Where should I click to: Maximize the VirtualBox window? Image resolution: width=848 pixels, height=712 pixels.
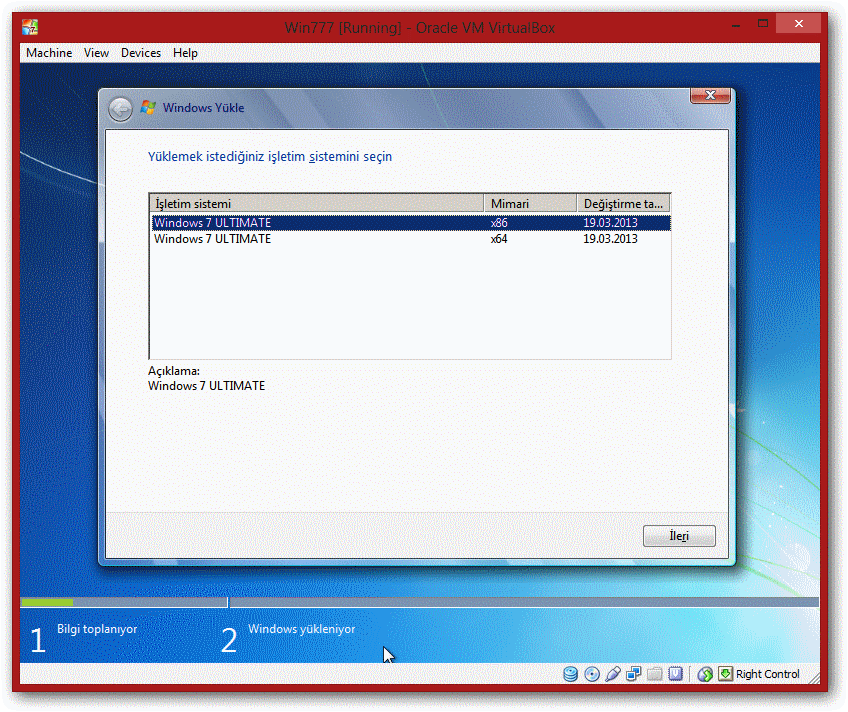(x=763, y=24)
